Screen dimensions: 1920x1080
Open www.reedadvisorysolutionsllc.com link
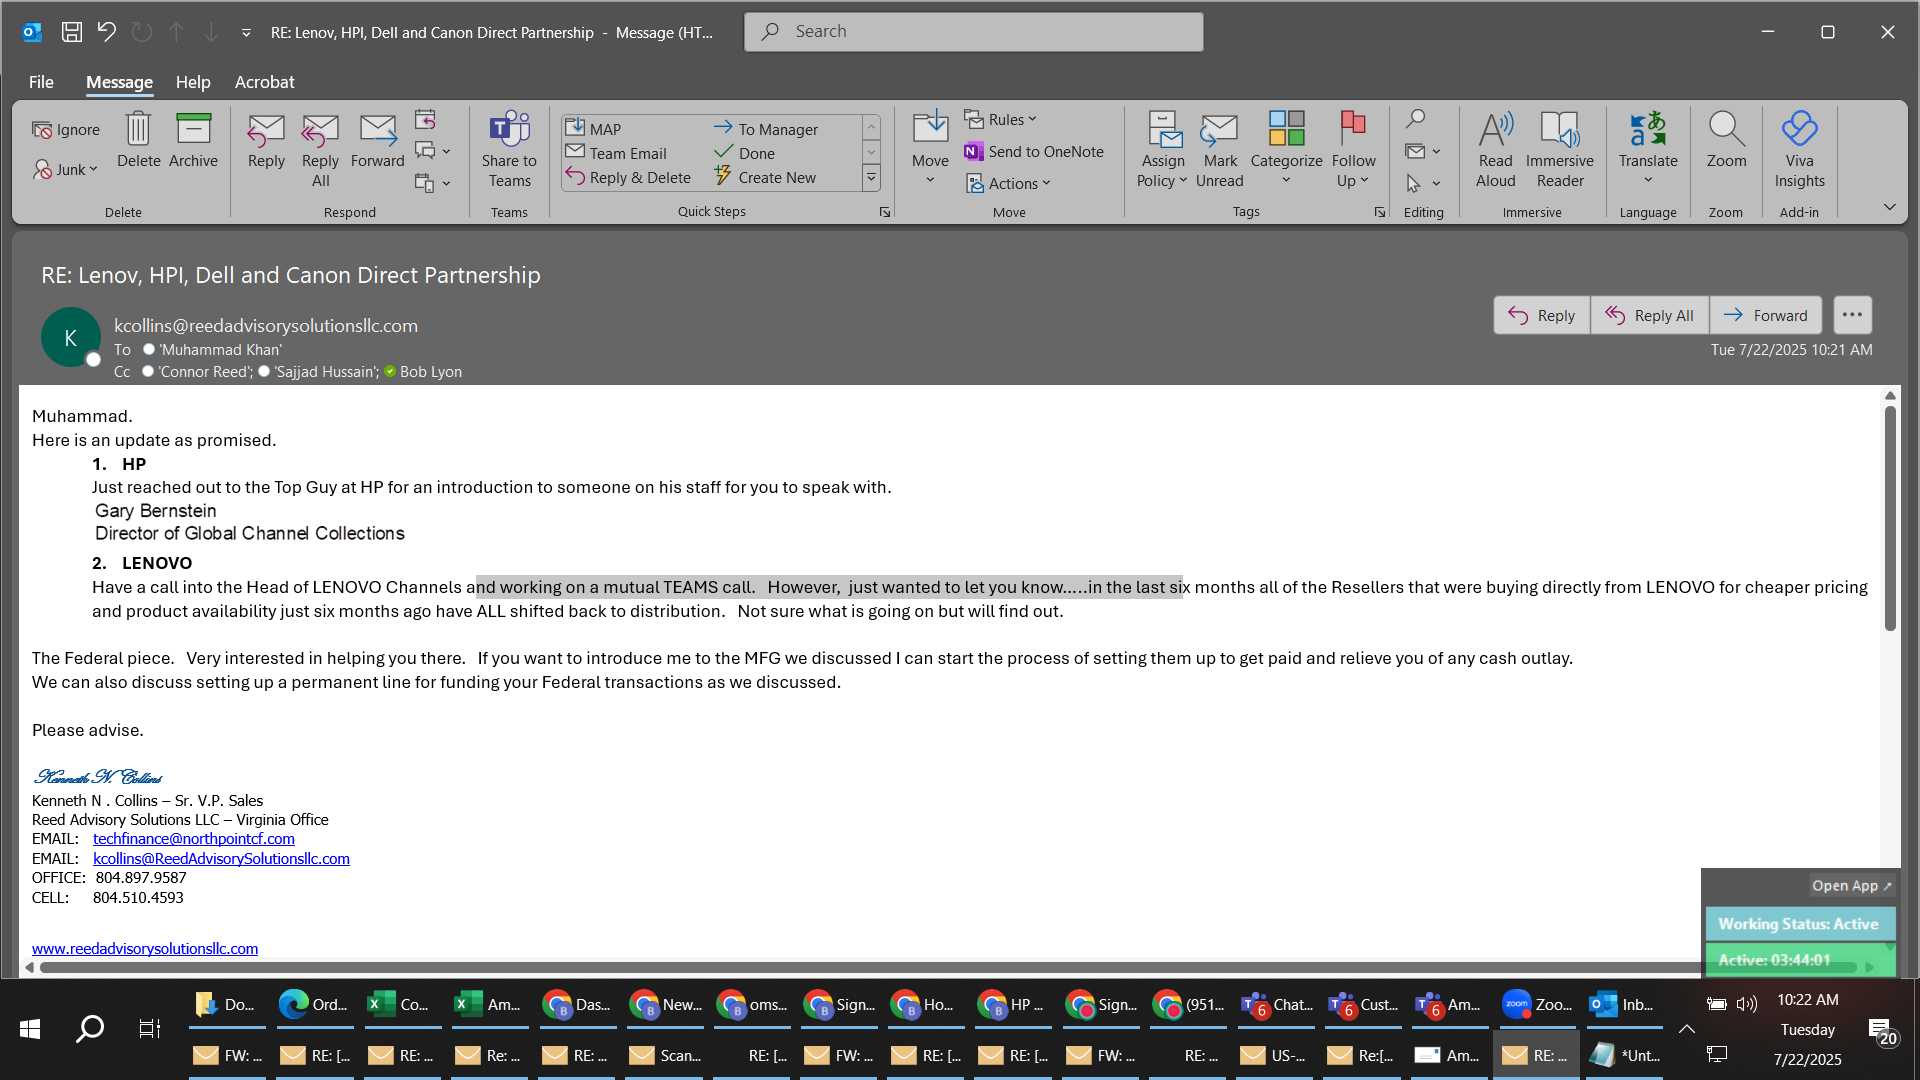[x=145, y=948]
